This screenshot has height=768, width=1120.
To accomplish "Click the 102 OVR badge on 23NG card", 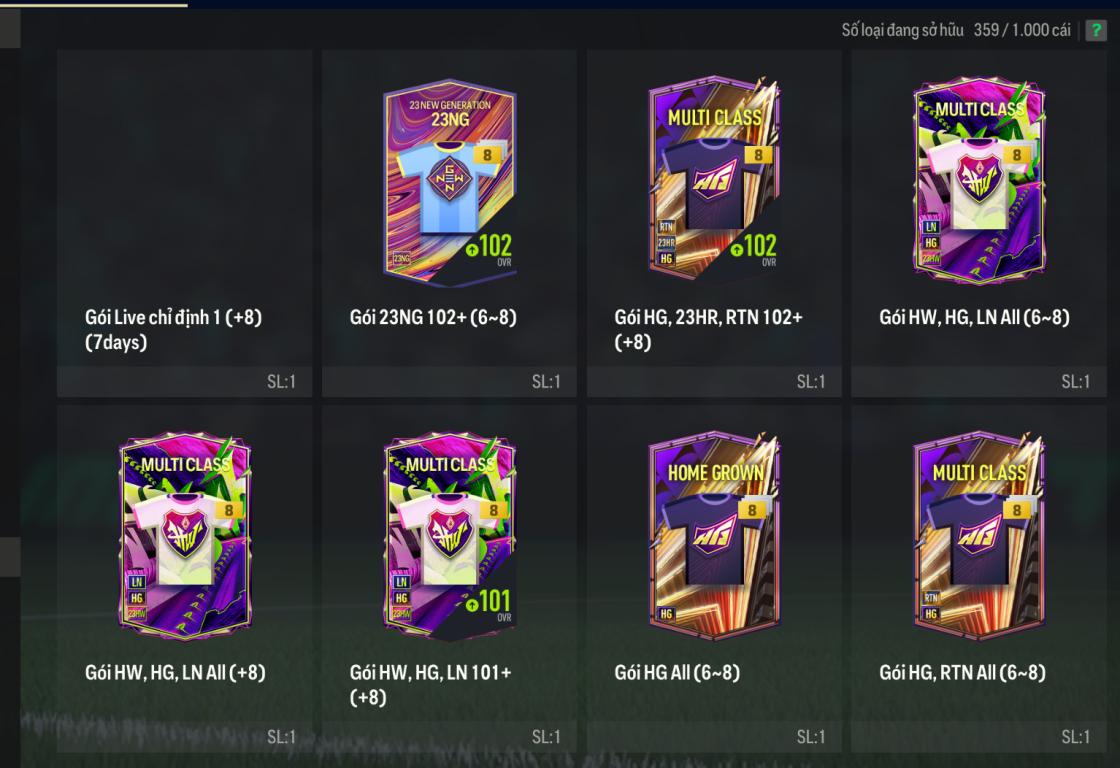I will [x=489, y=249].
